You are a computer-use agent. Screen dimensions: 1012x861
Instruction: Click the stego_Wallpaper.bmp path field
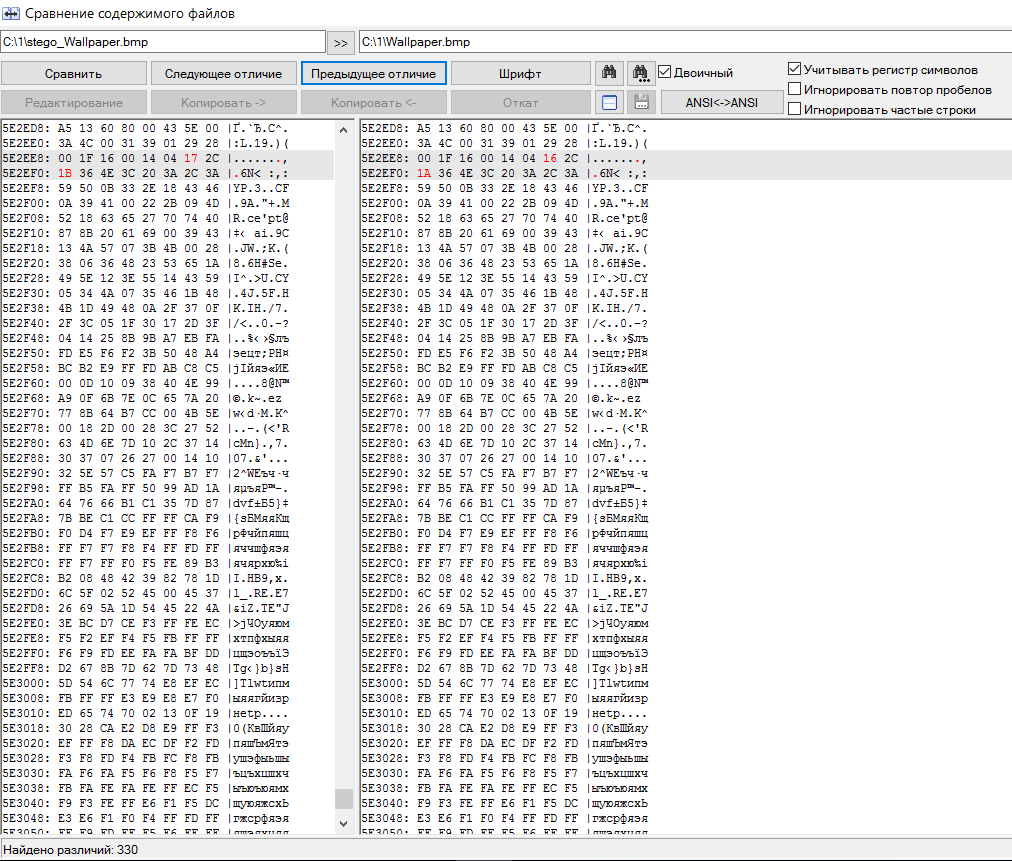[x=163, y=42]
